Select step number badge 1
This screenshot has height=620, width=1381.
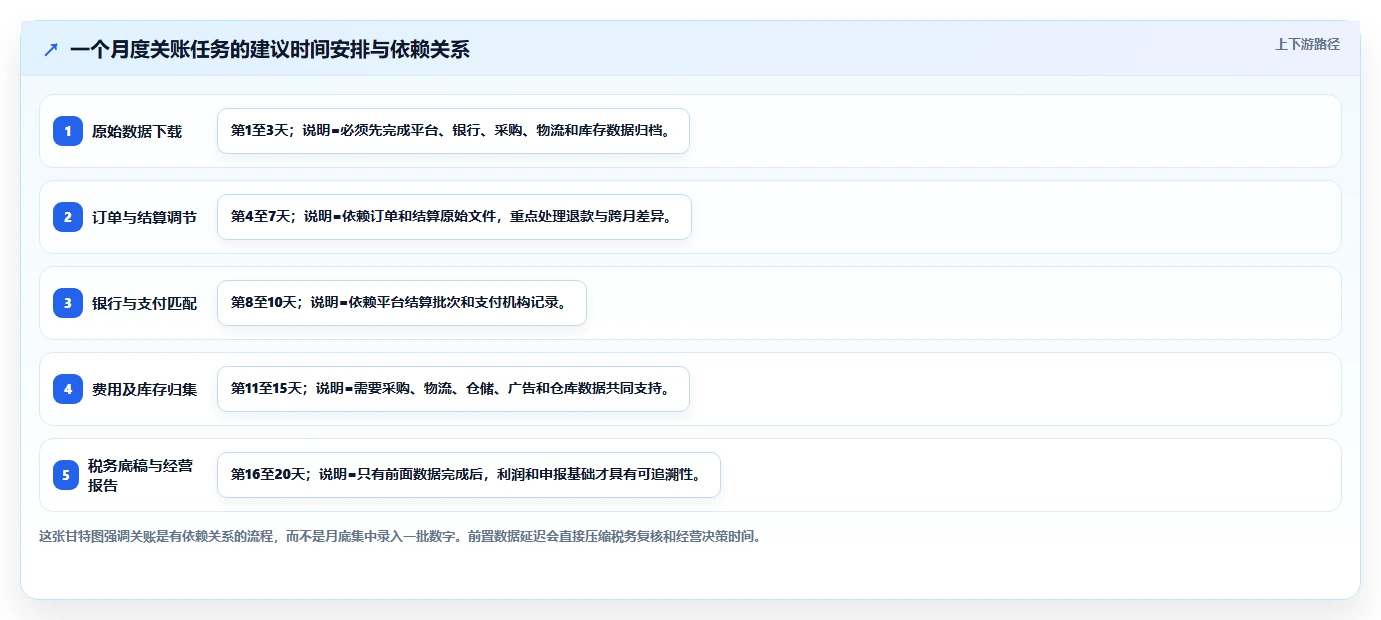tap(68, 131)
